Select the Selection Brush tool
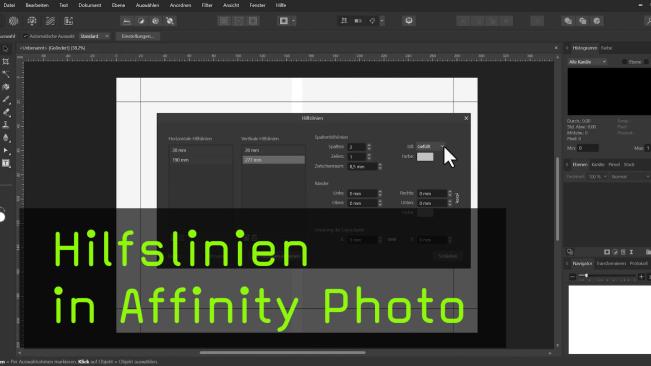651x366 pixels. 6,74
